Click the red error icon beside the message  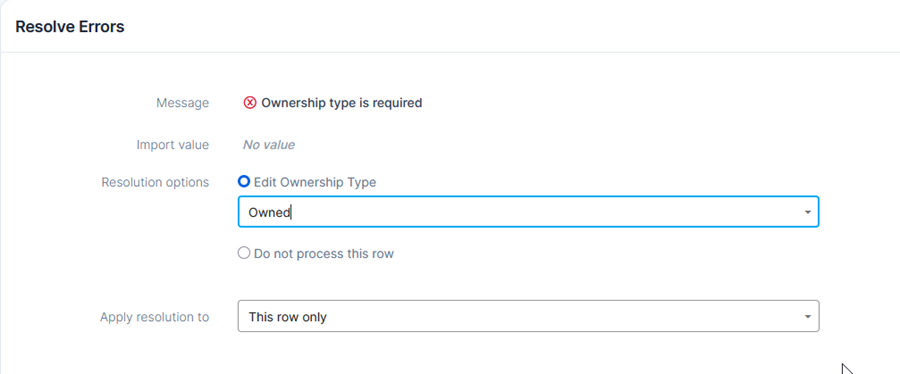(x=250, y=103)
